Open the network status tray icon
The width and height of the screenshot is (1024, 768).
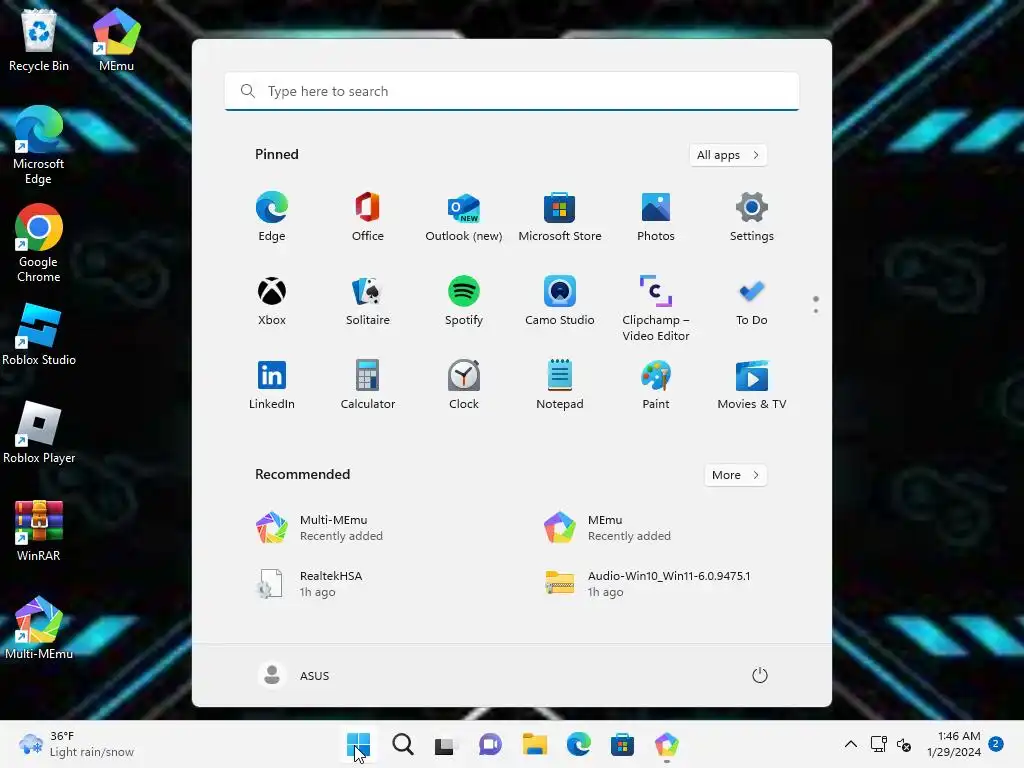(878, 744)
